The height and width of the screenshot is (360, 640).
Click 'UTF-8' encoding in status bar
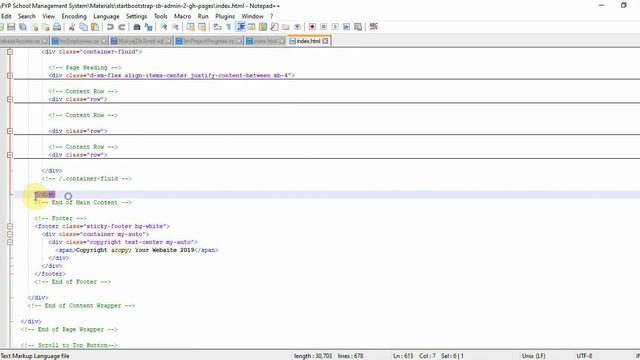coord(584,356)
